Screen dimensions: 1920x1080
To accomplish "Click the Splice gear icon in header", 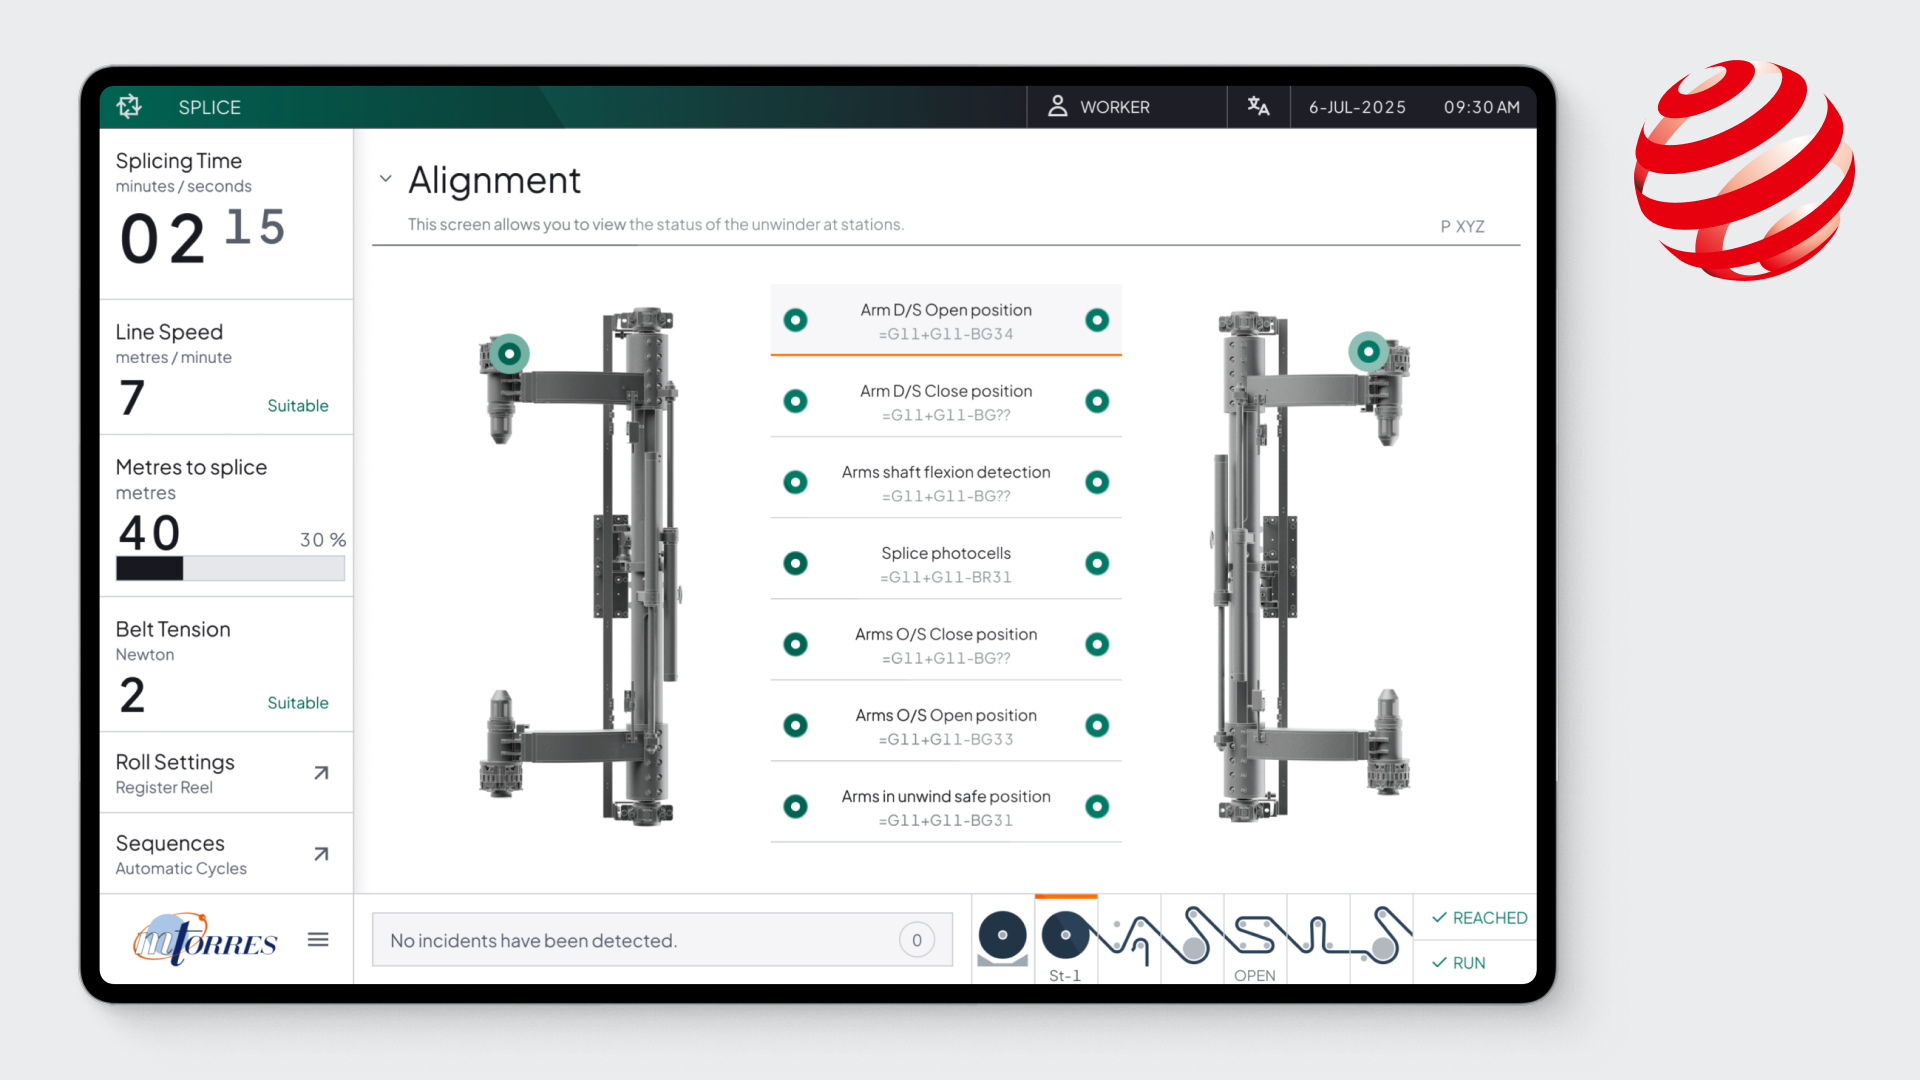I will click(129, 106).
